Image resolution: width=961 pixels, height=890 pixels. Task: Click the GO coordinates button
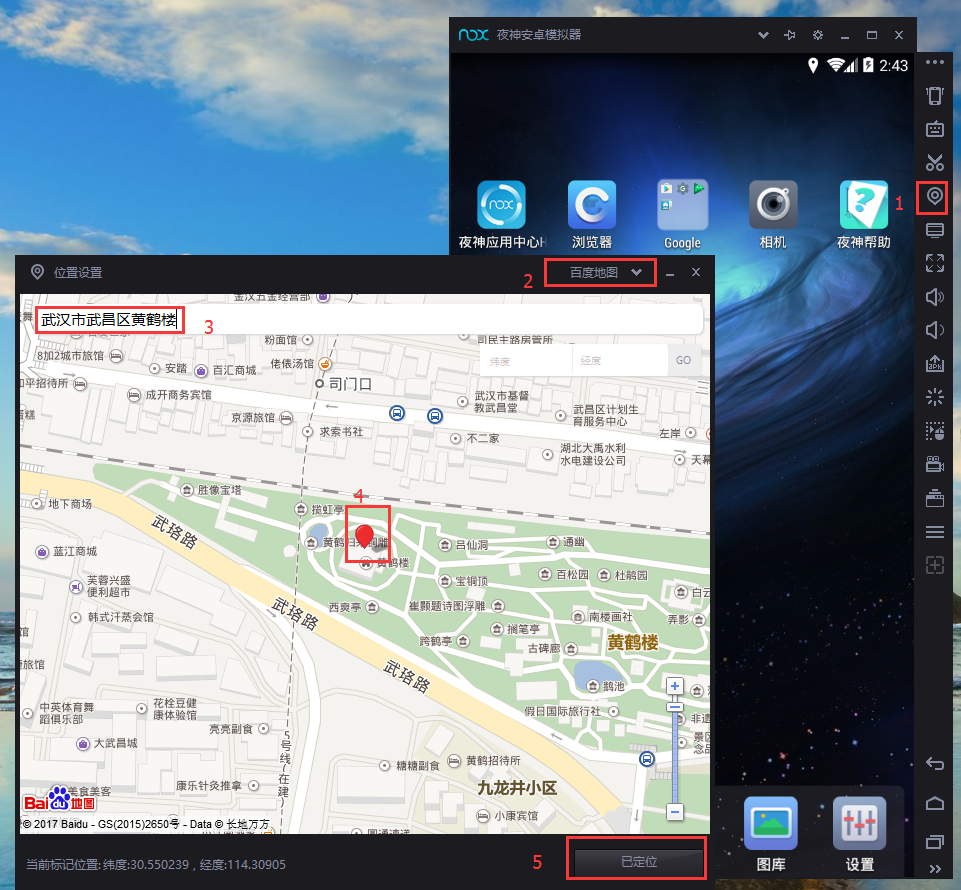[x=683, y=360]
